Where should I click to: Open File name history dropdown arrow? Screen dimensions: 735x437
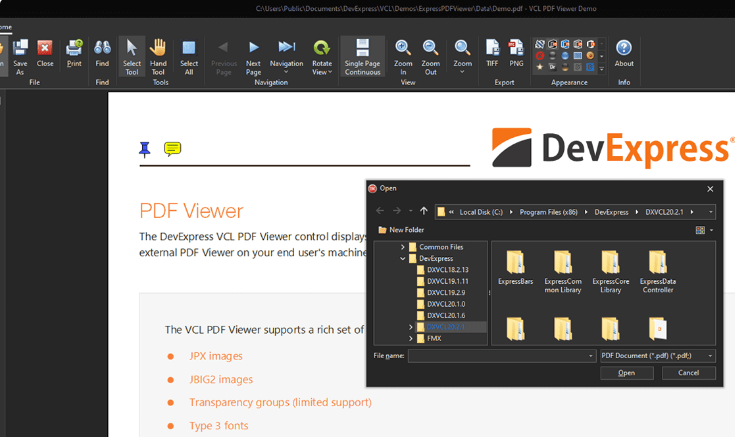point(591,356)
